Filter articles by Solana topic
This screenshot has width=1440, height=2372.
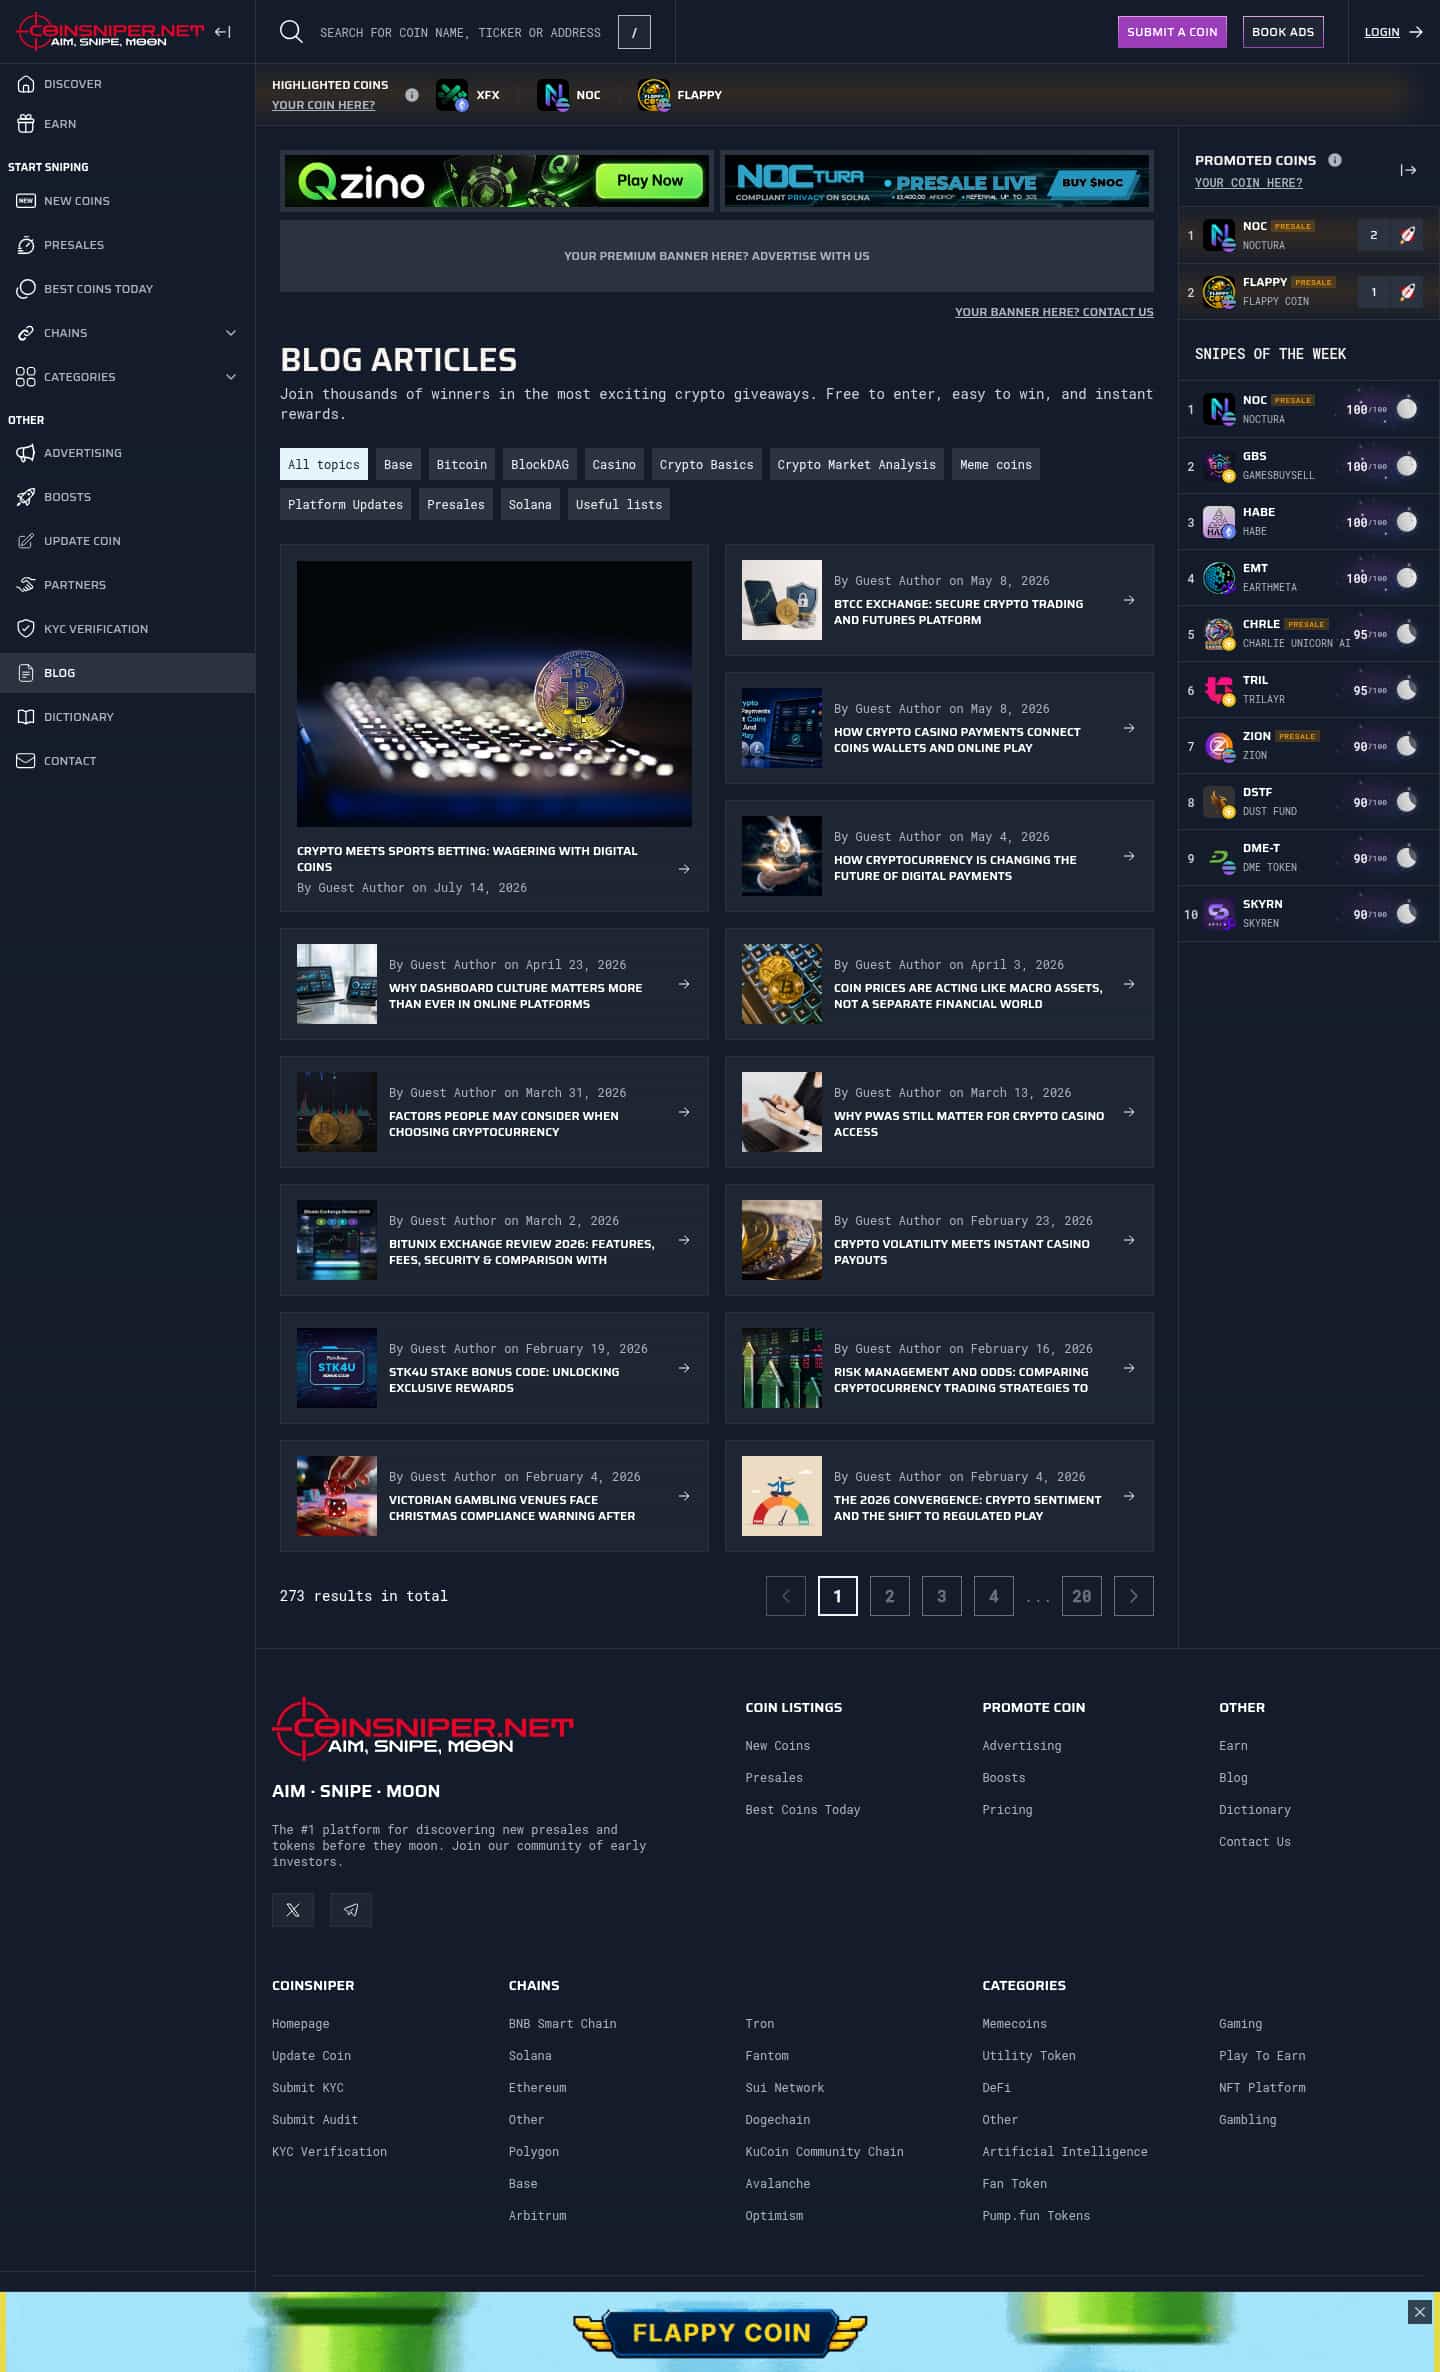530,504
